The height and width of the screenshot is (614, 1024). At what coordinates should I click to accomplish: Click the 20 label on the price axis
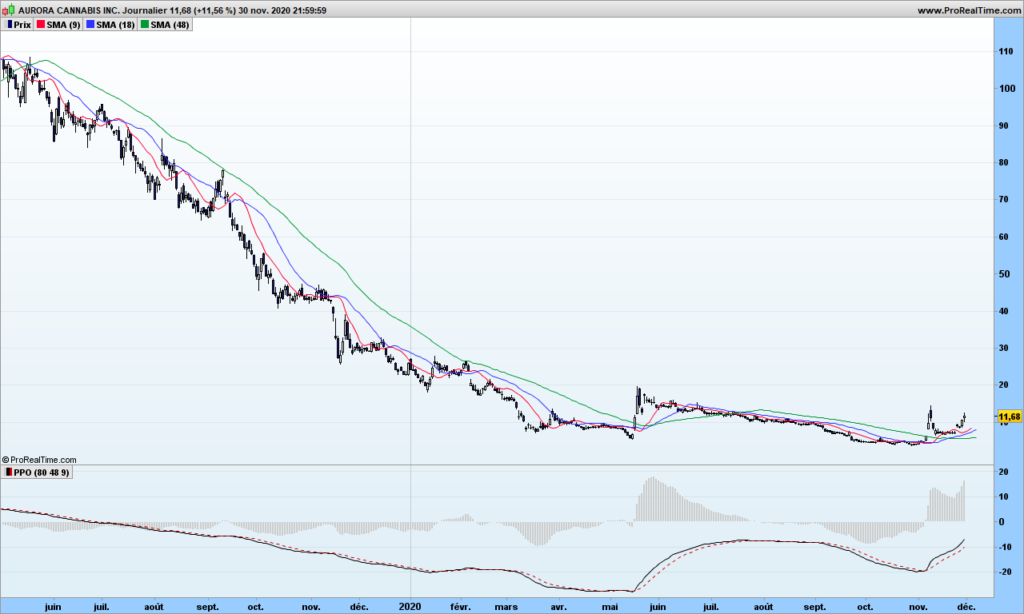click(1003, 385)
